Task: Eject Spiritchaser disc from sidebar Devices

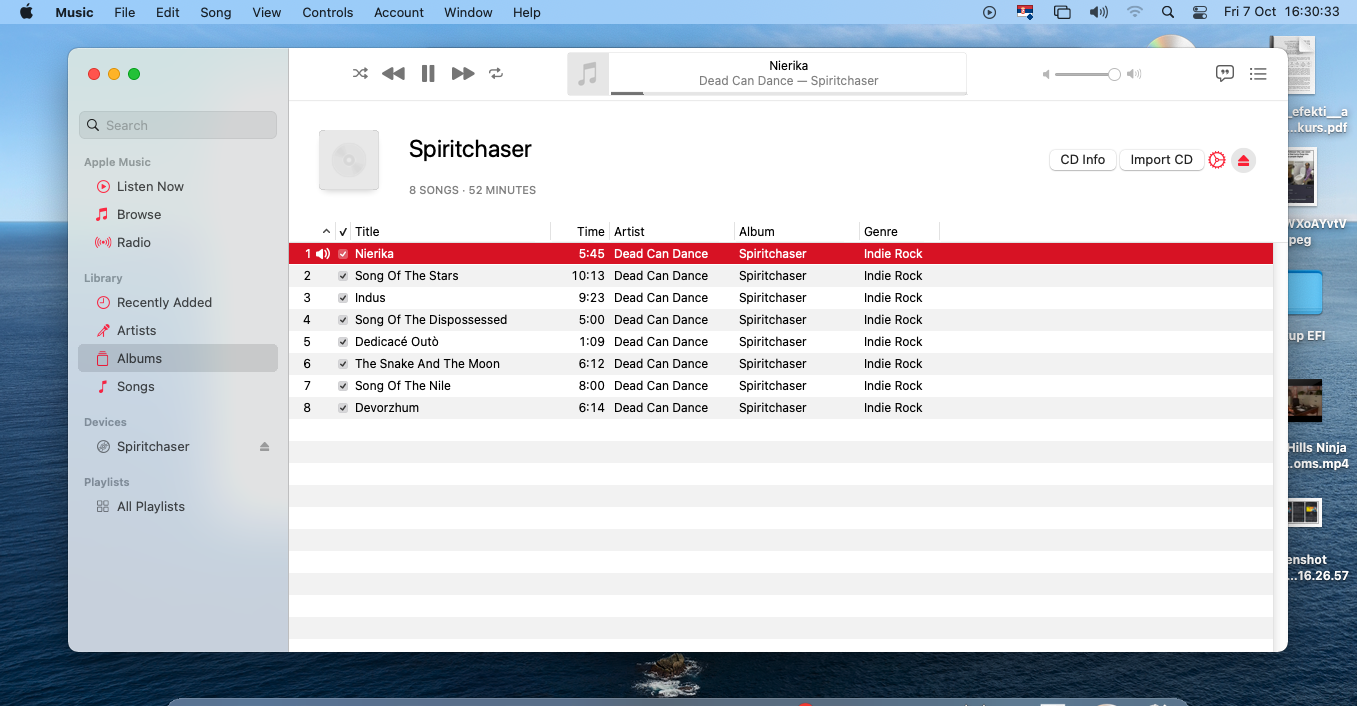Action: (264, 447)
